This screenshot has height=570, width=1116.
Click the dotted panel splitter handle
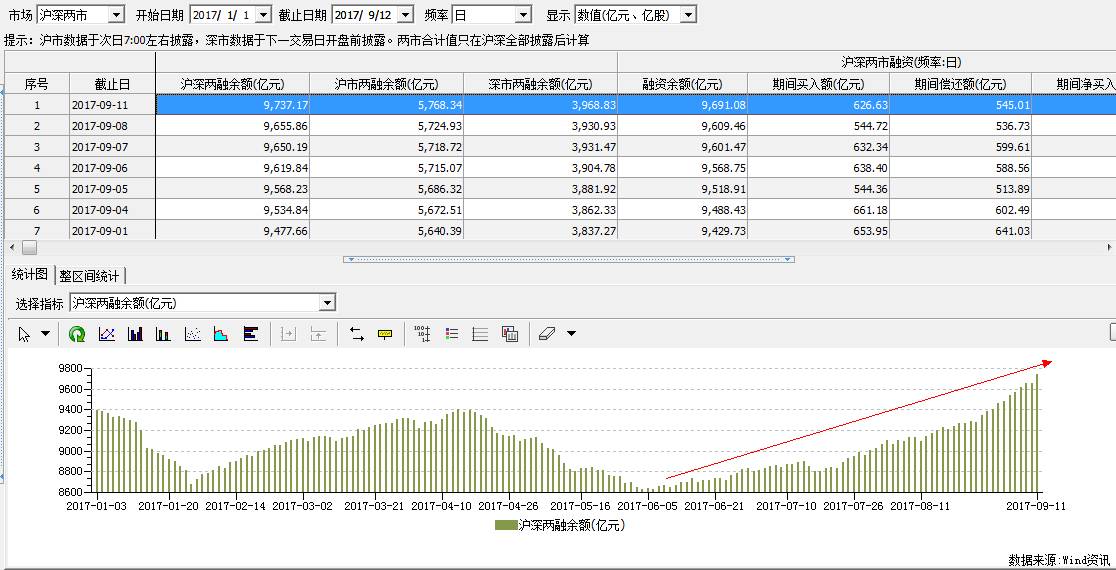[x=569, y=260]
